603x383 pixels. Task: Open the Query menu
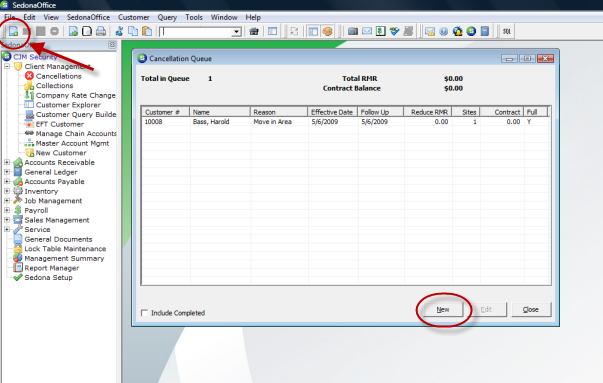[167, 17]
